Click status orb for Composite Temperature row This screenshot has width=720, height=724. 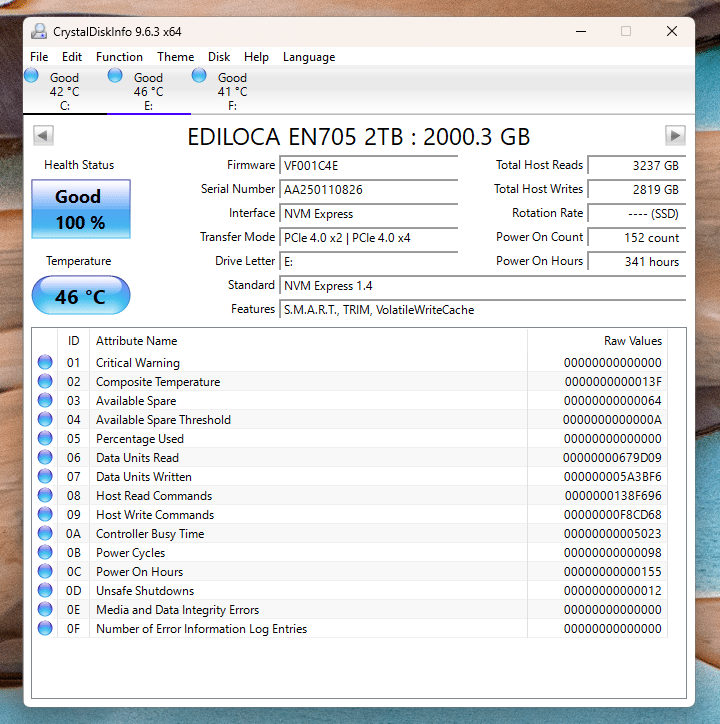(45, 381)
